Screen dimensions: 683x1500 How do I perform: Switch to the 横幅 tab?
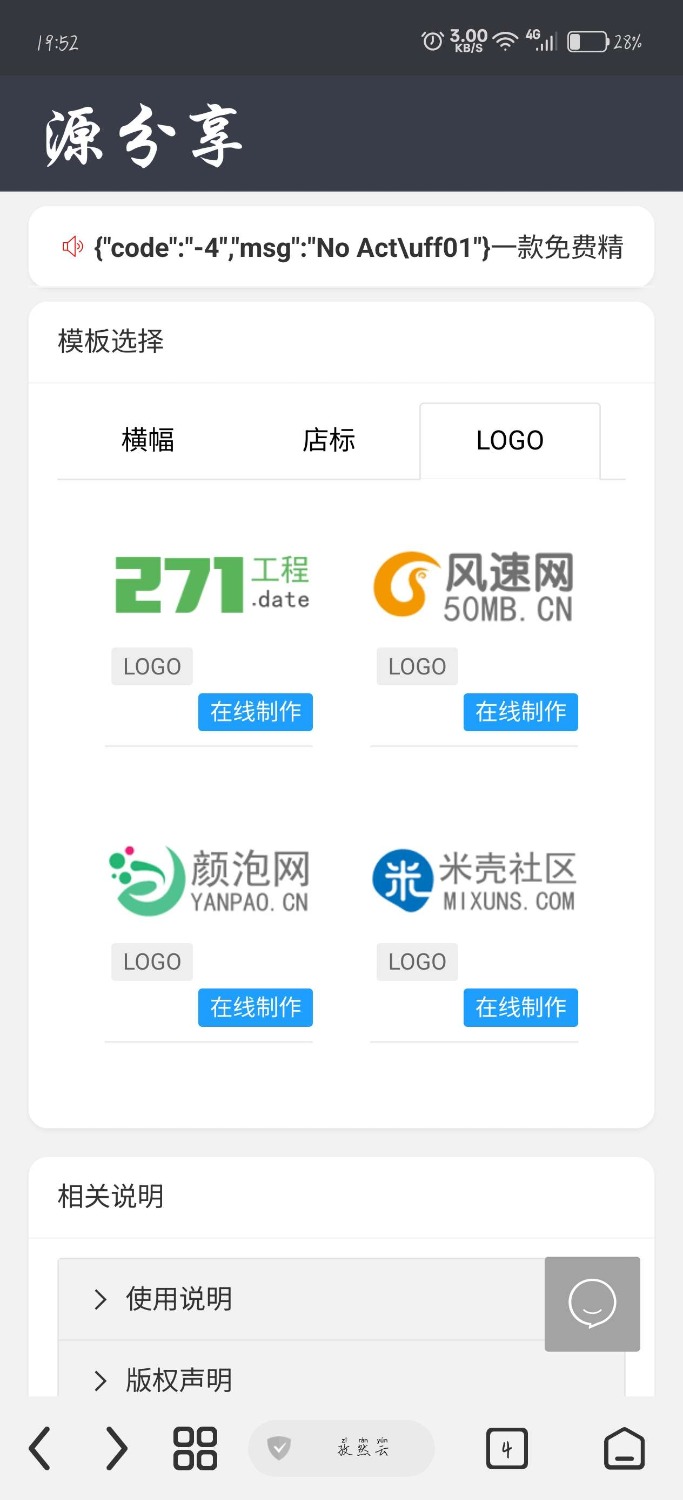click(x=148, y=440)
